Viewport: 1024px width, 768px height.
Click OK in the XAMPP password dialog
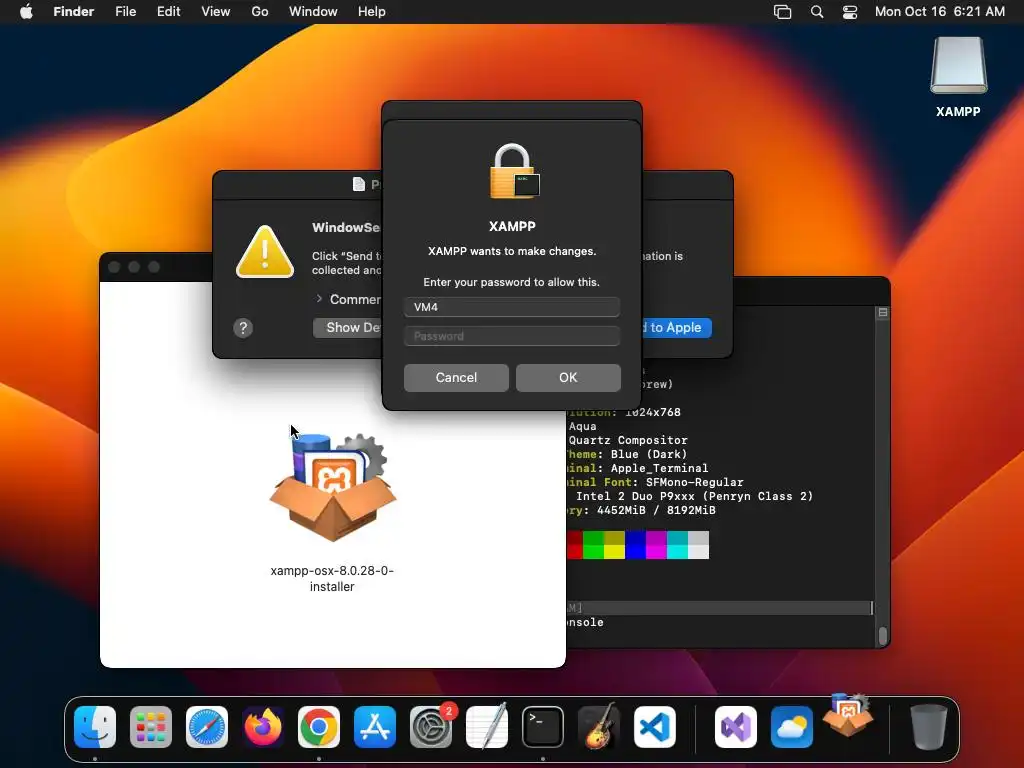coord(568,377)
